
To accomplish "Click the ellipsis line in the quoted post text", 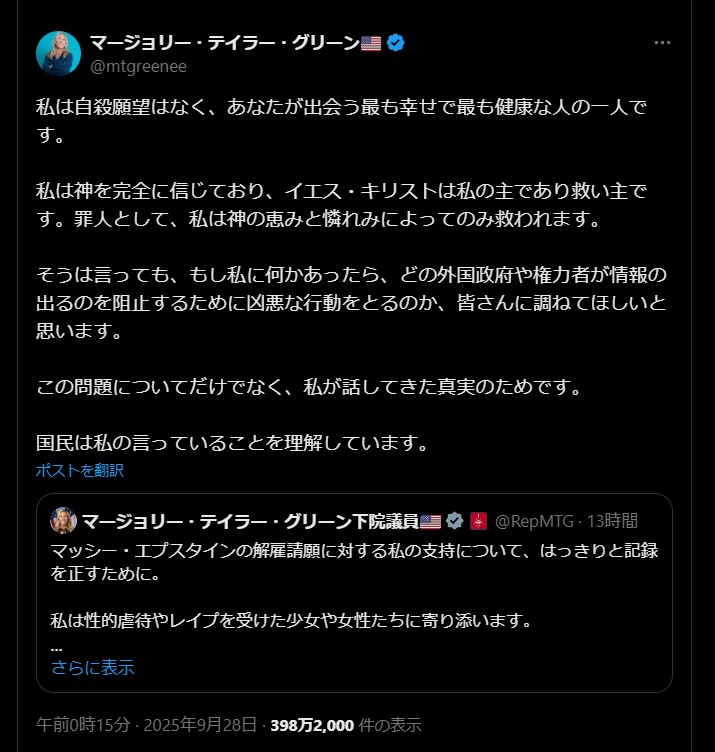I will (56, 645).
